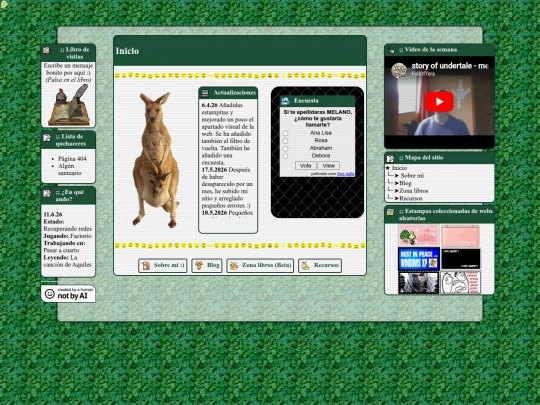Viewport: 540px width, 405px height.
Task: Click the 18.5.2026 update entry date
Action: click(214, 213)
